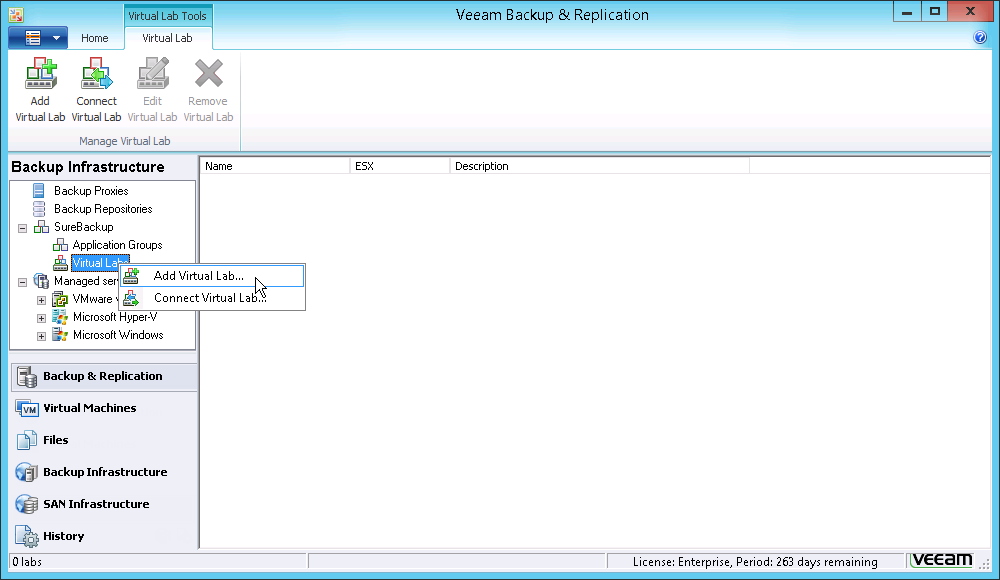The height and width of the screenshot is (580, 1000).
Task: Select Microsoft Windows in the tree
Action: [x=118, y=335]
